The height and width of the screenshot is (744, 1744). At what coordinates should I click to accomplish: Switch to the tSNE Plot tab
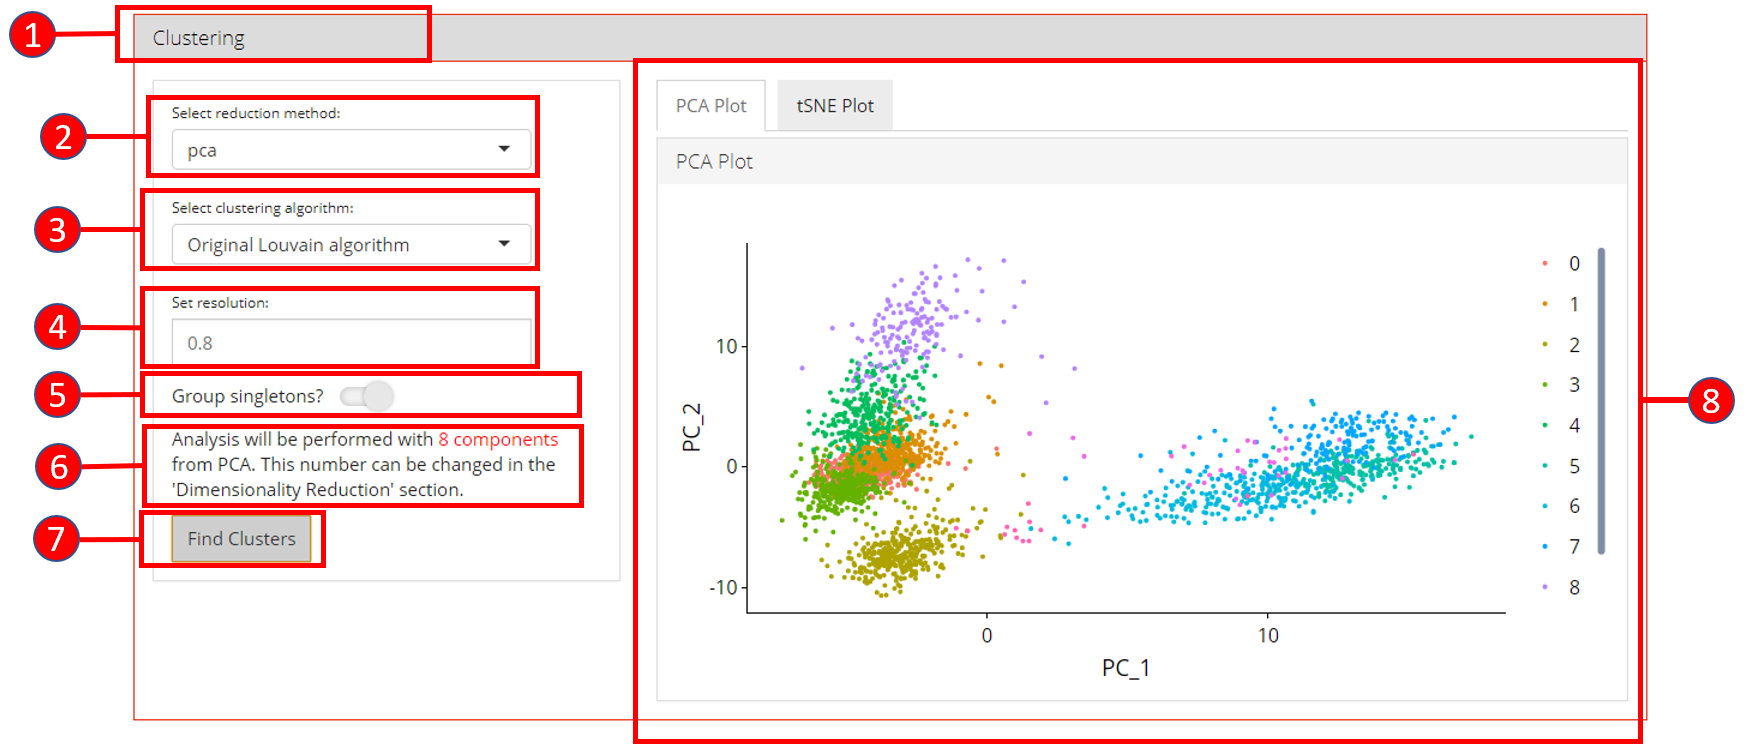point(834,106)
